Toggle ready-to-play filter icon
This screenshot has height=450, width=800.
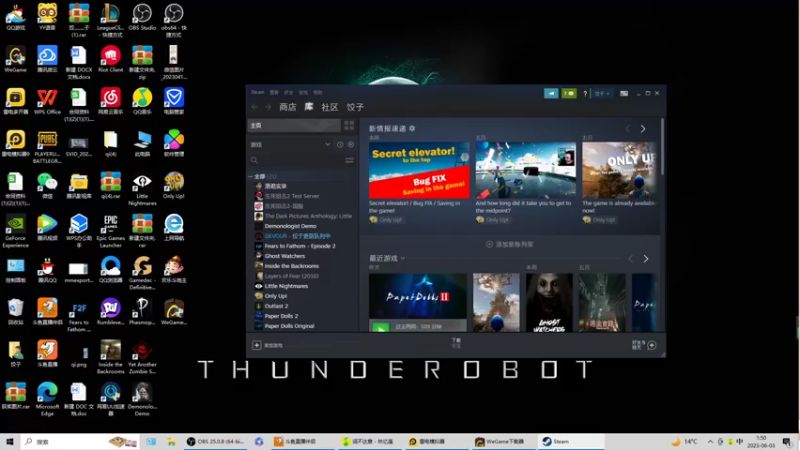click(x=351, y=145)
